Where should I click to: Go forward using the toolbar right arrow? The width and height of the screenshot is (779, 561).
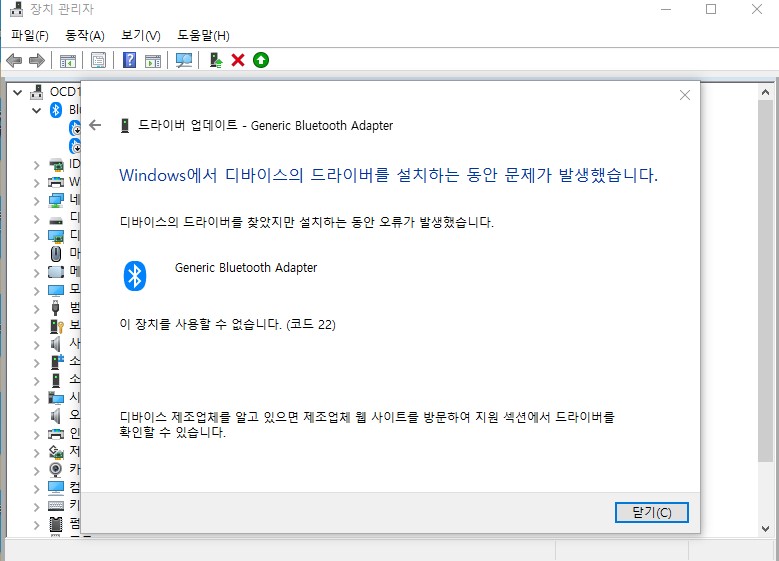[37, 61]
